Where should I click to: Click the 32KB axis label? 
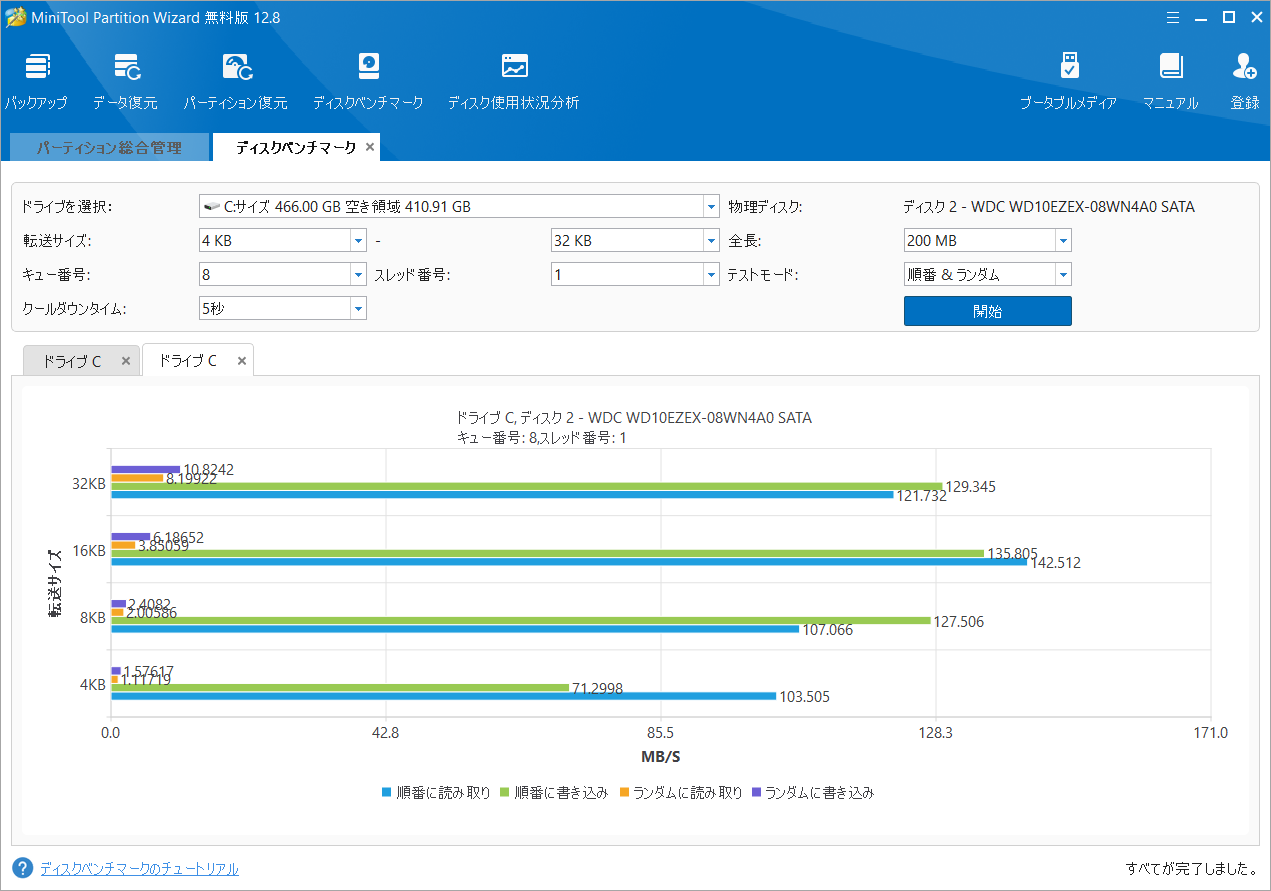click(90, 482)
